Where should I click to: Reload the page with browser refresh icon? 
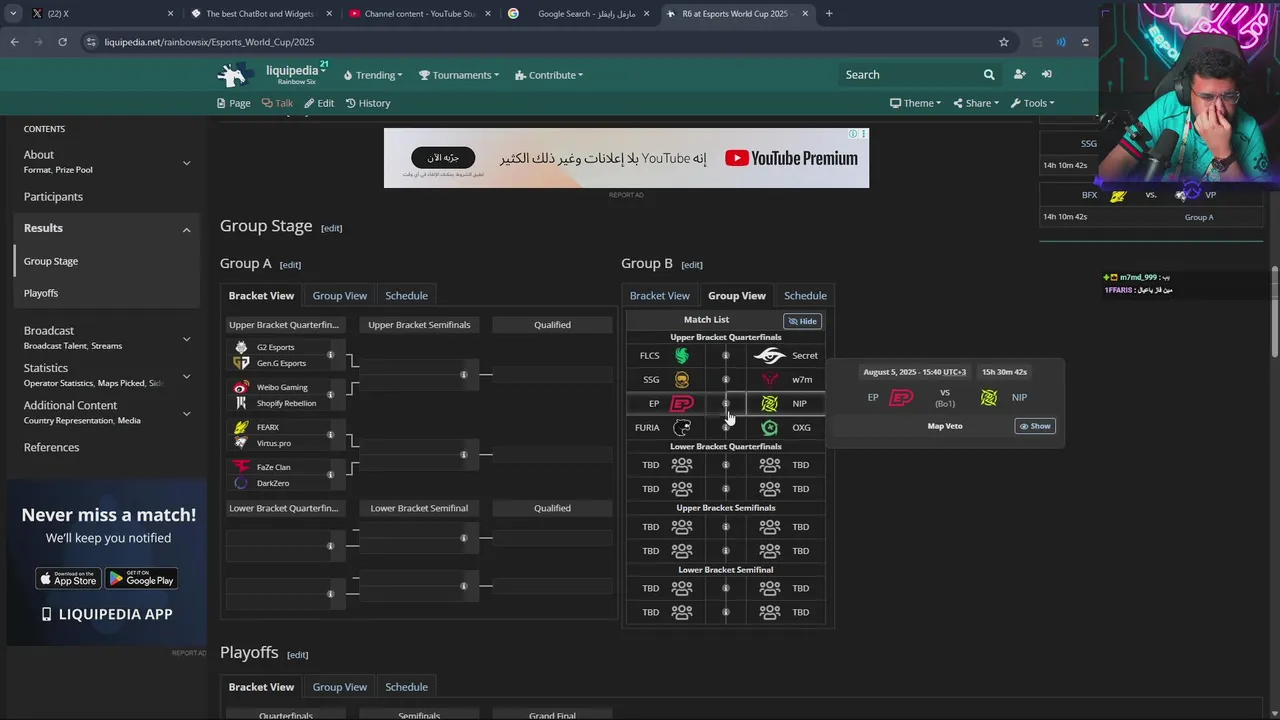62,42
